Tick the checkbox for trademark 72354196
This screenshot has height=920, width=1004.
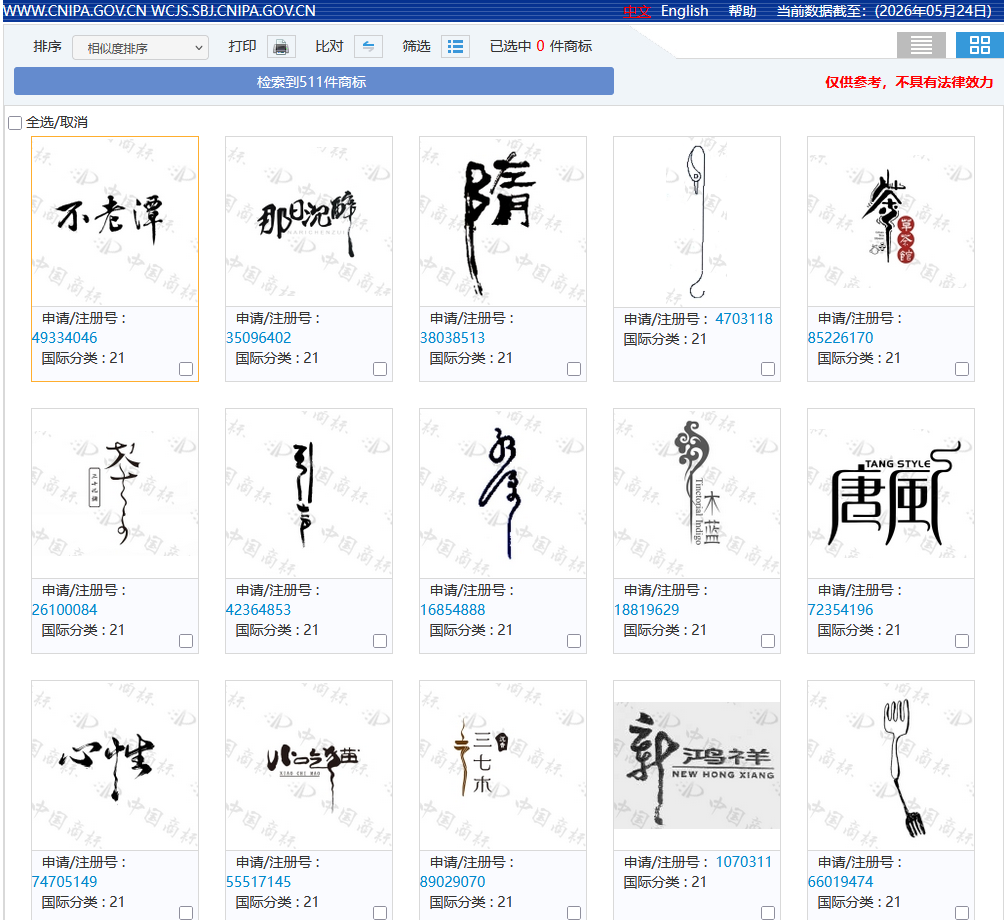[x=962, y=641]
